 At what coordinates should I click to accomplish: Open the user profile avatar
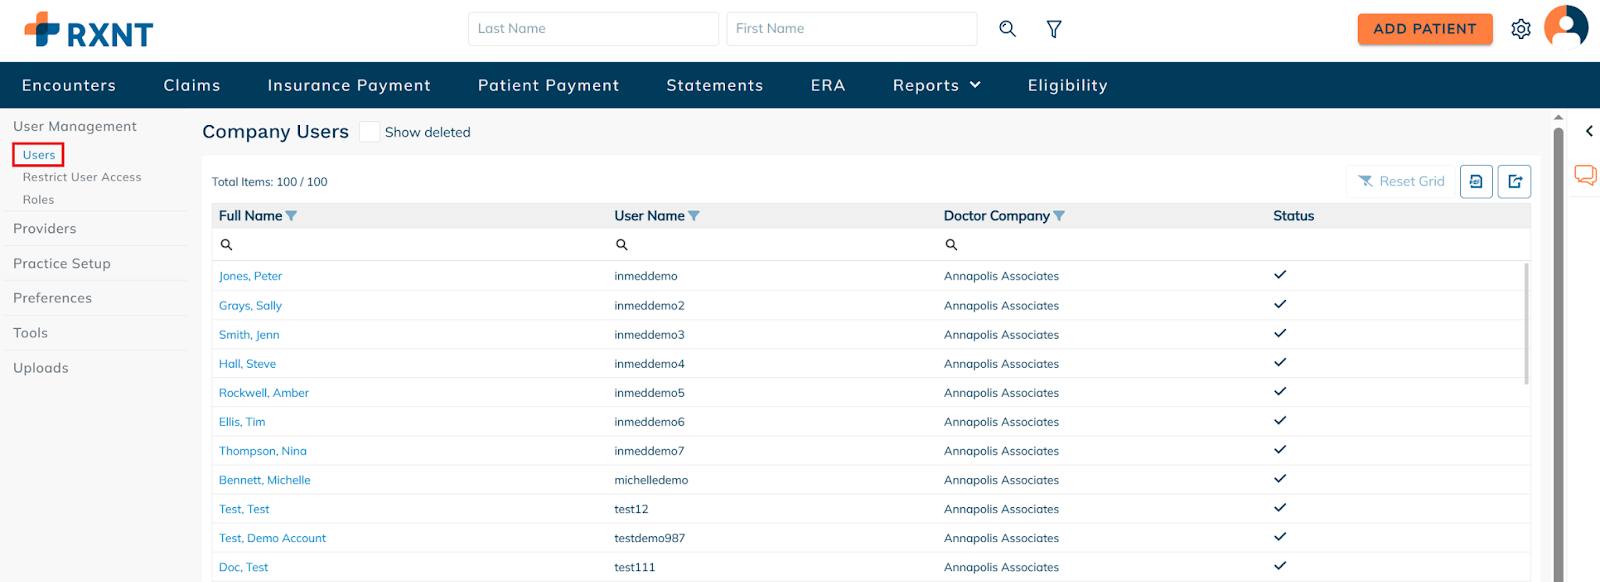pyautogui.click(x=1566, y=27)
